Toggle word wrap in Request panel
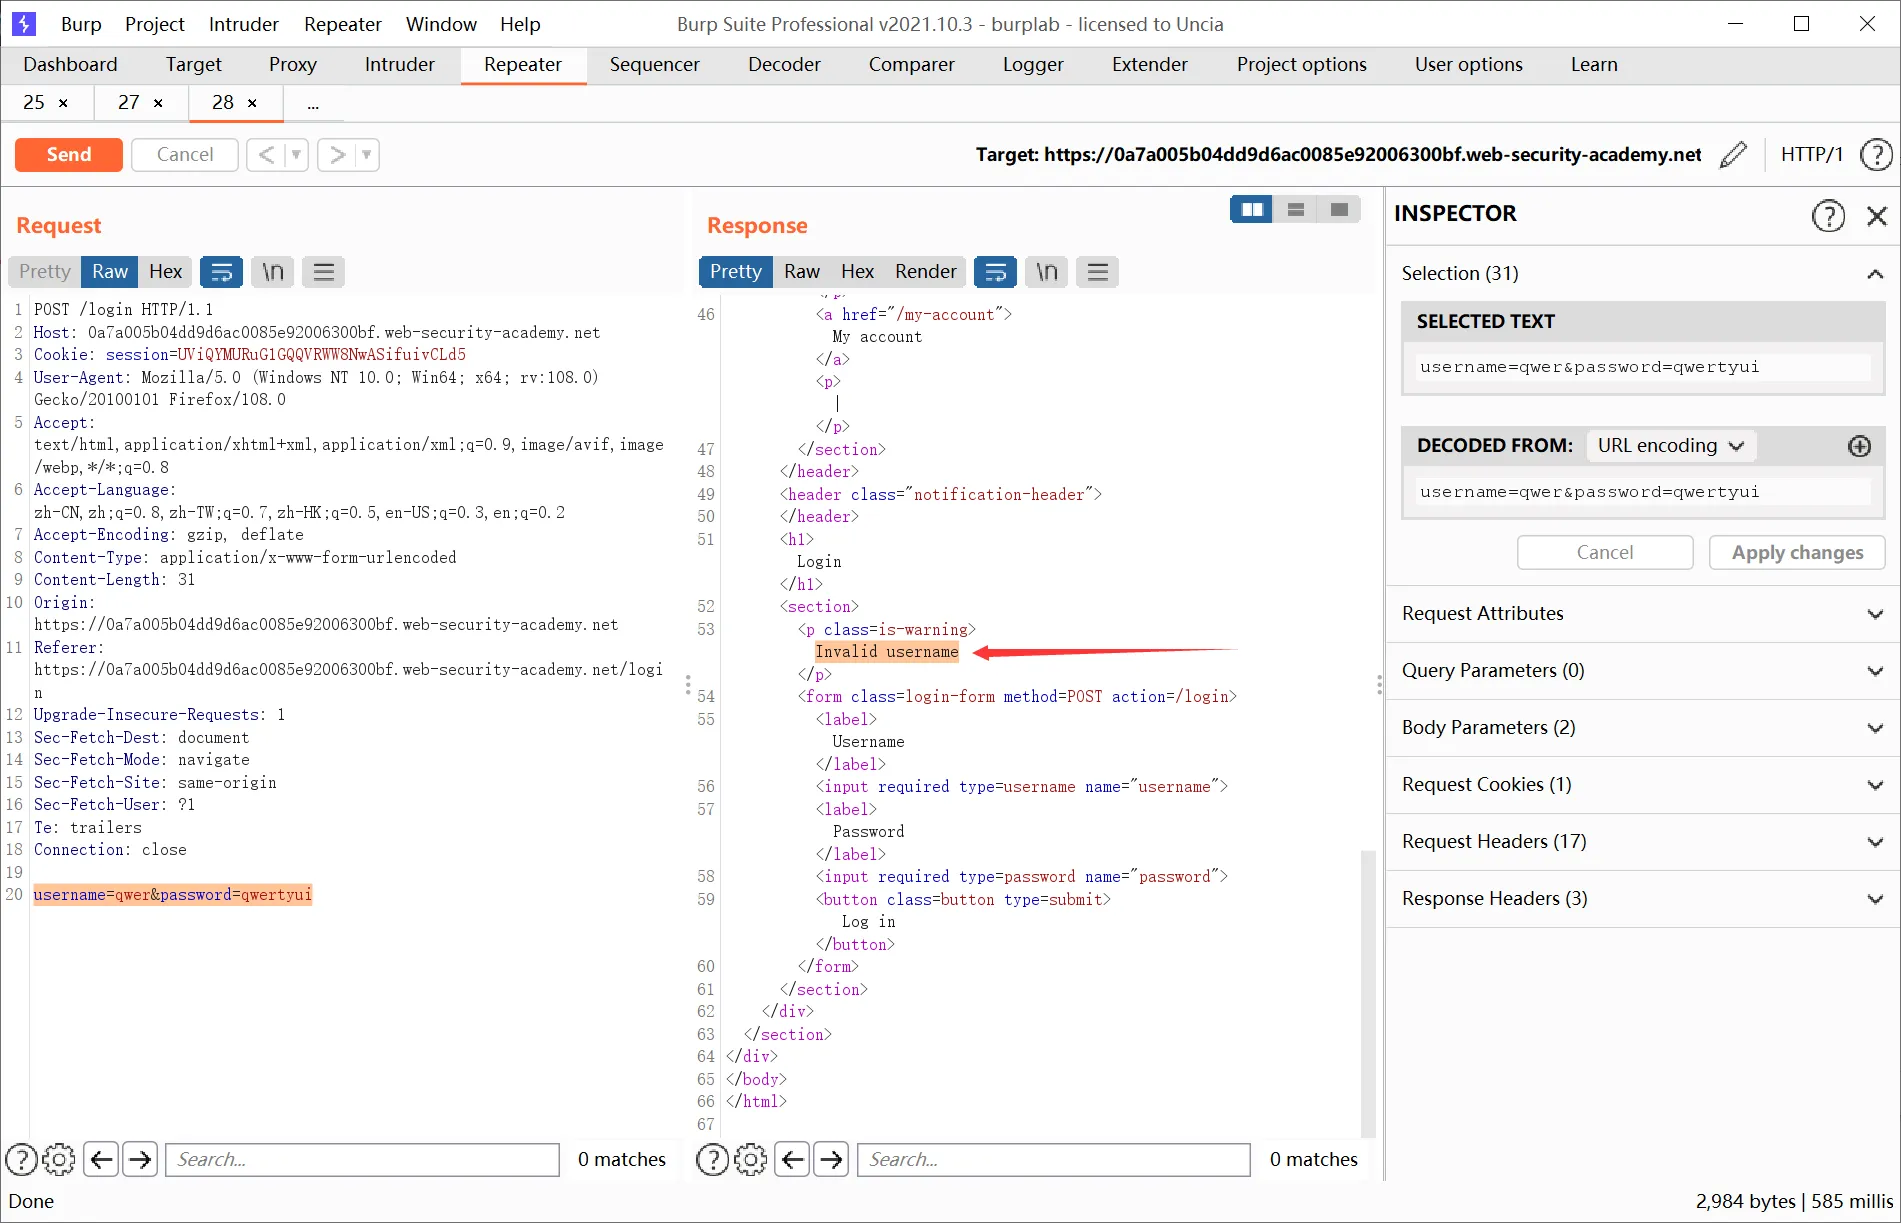 pos(222,272)
